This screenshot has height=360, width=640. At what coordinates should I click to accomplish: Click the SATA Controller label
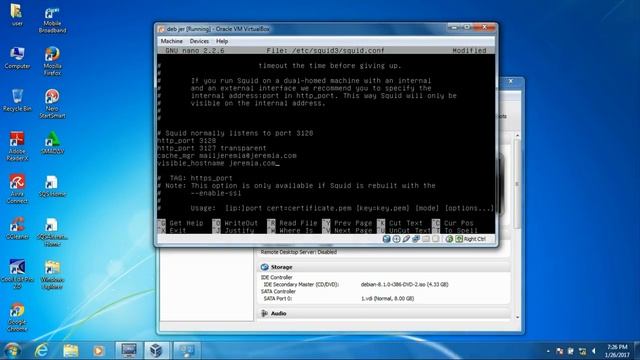(x=278, y=291)
